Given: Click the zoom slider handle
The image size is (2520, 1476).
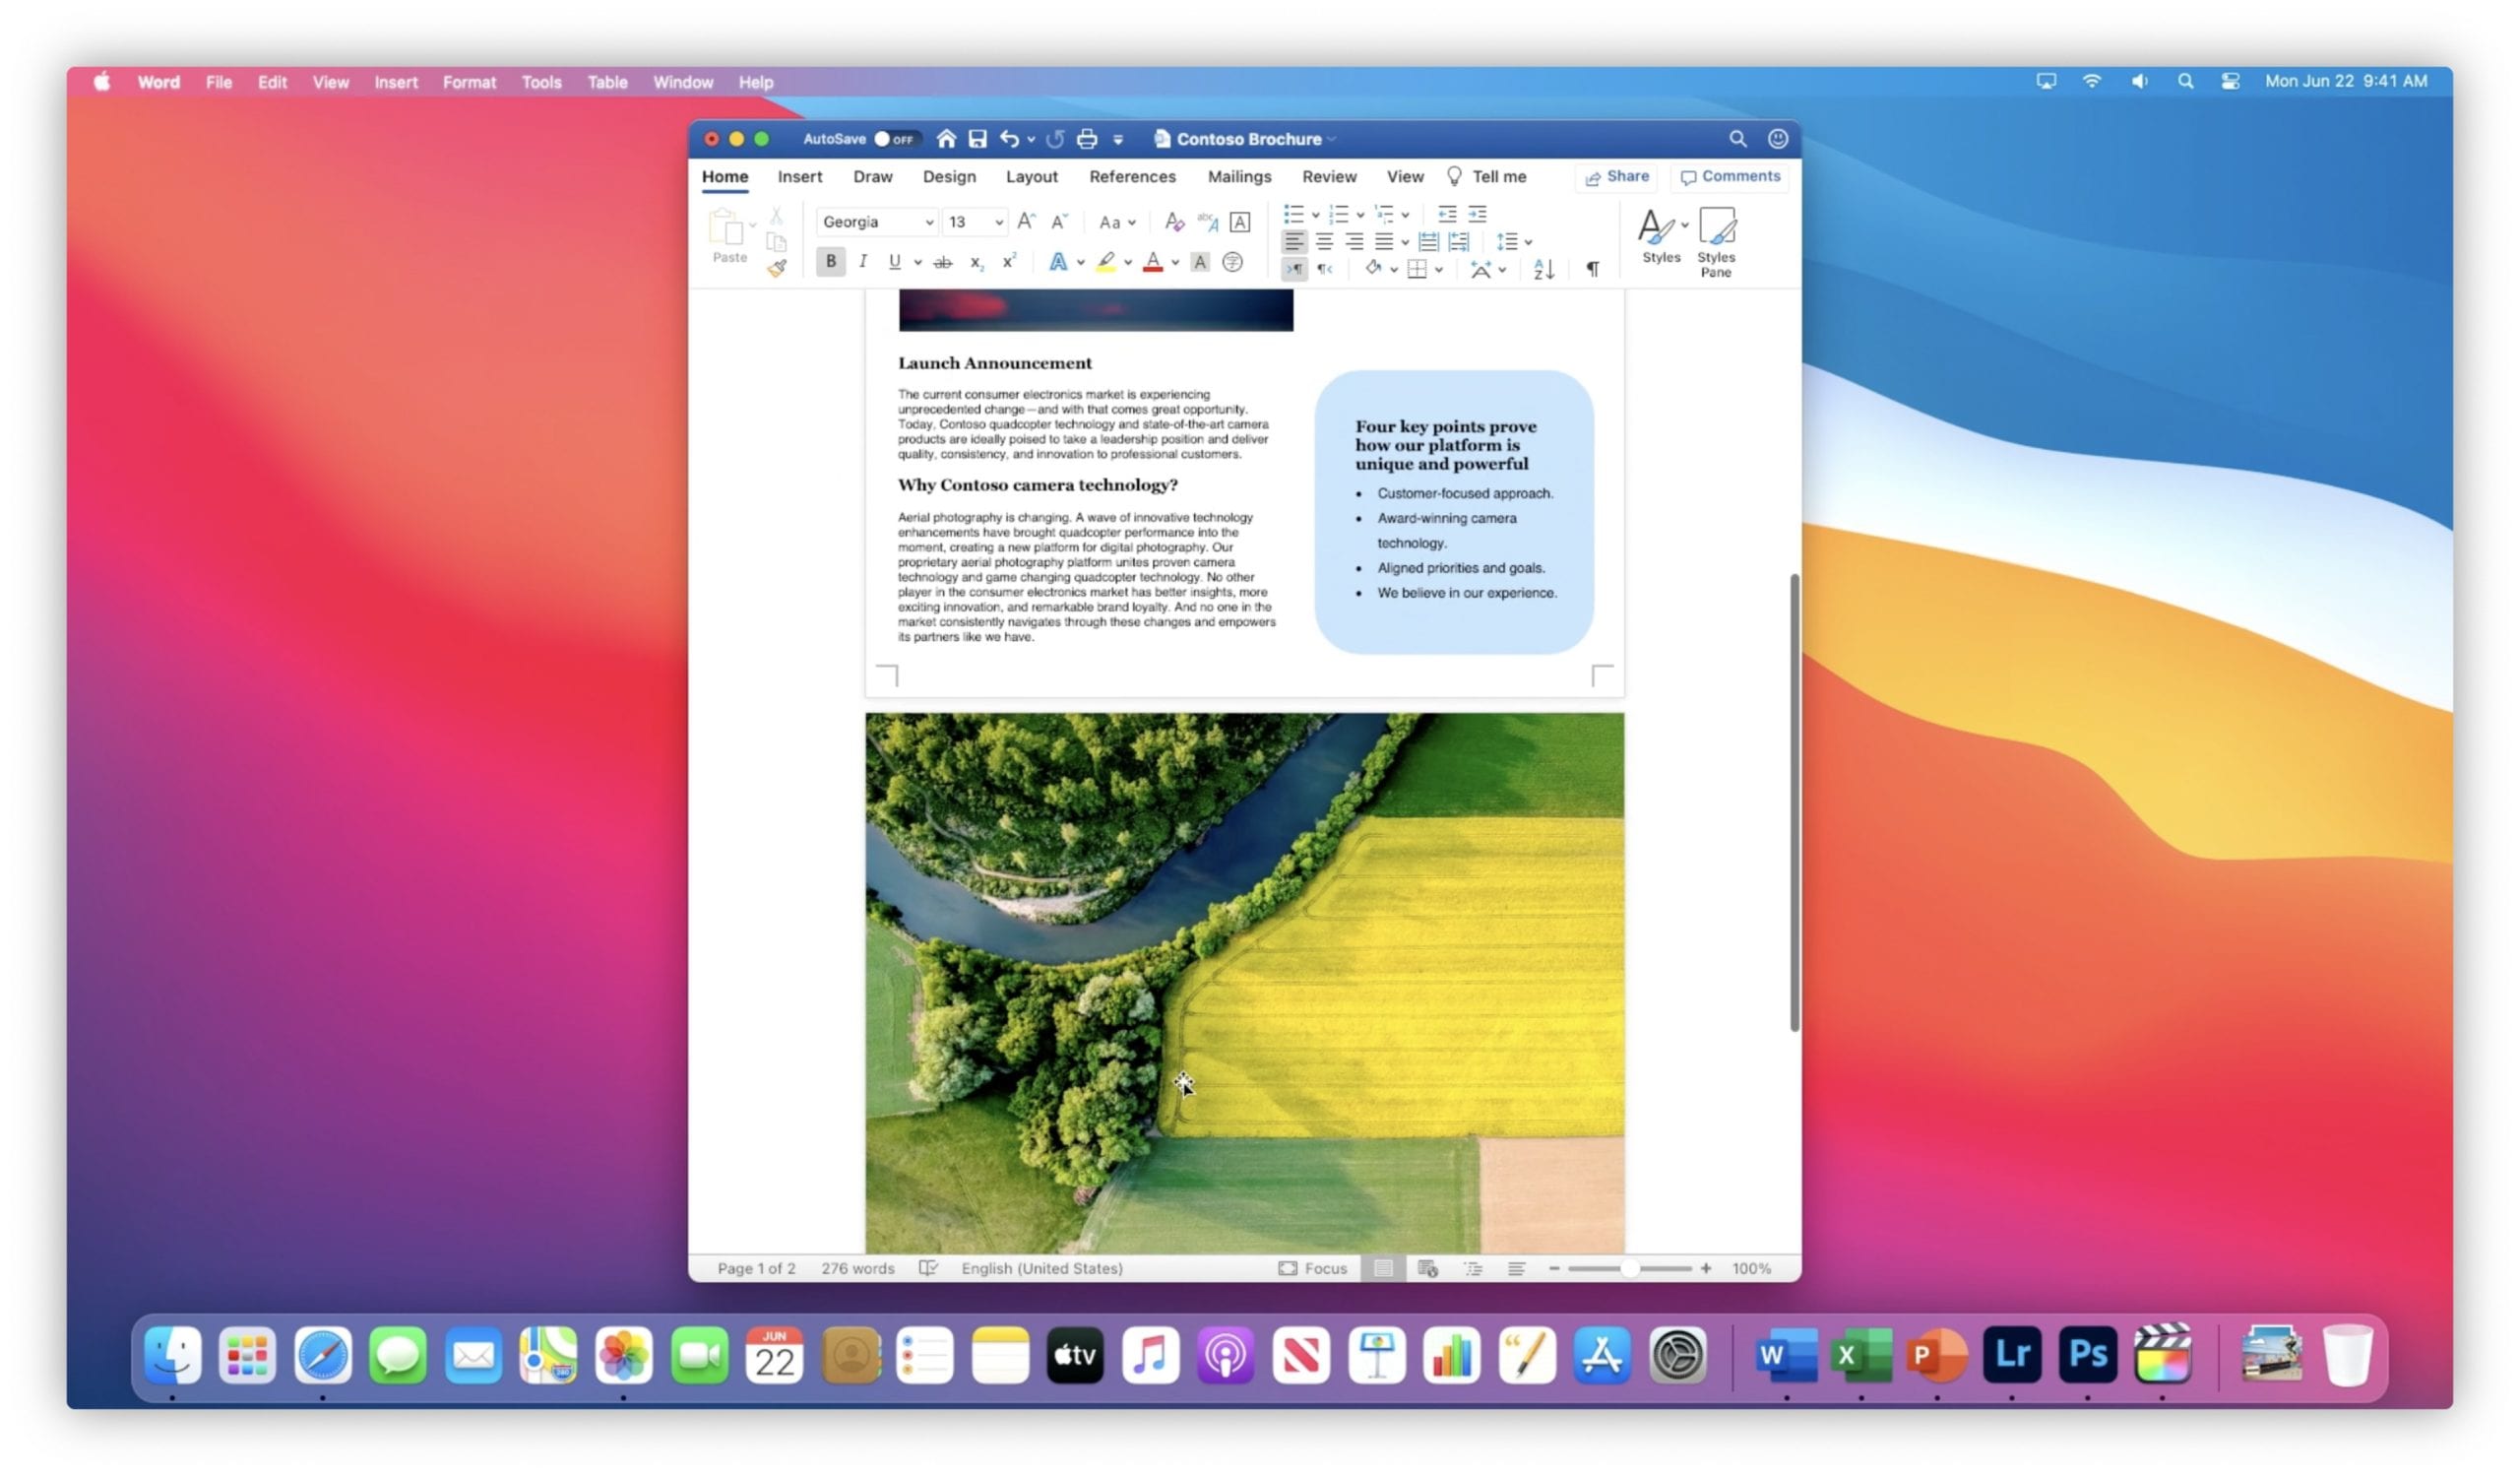Looking at the screenshot, I should 1629,1268.
